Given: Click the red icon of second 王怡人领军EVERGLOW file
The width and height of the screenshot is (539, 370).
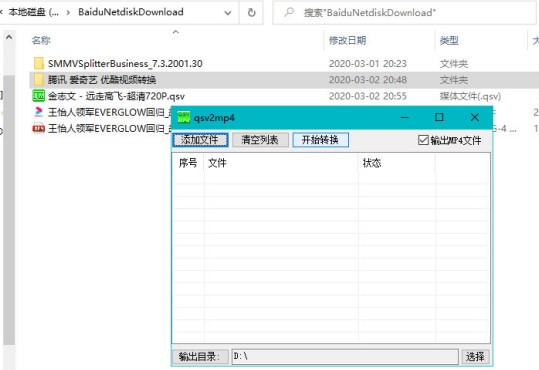Looking at the screenshot, I should 38,128.
